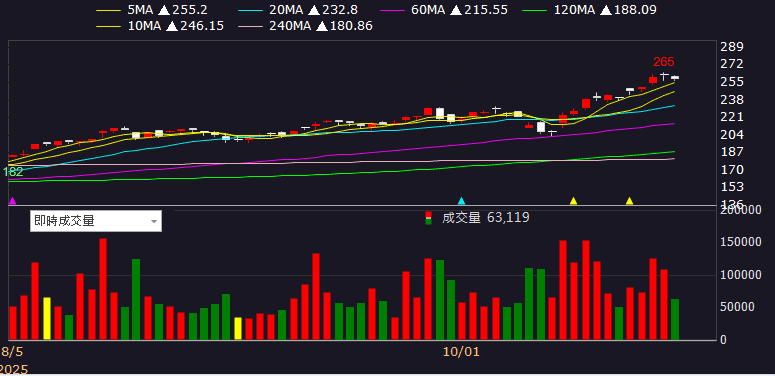
Task: Click the 187 price axis label
Action: (732, 152)
